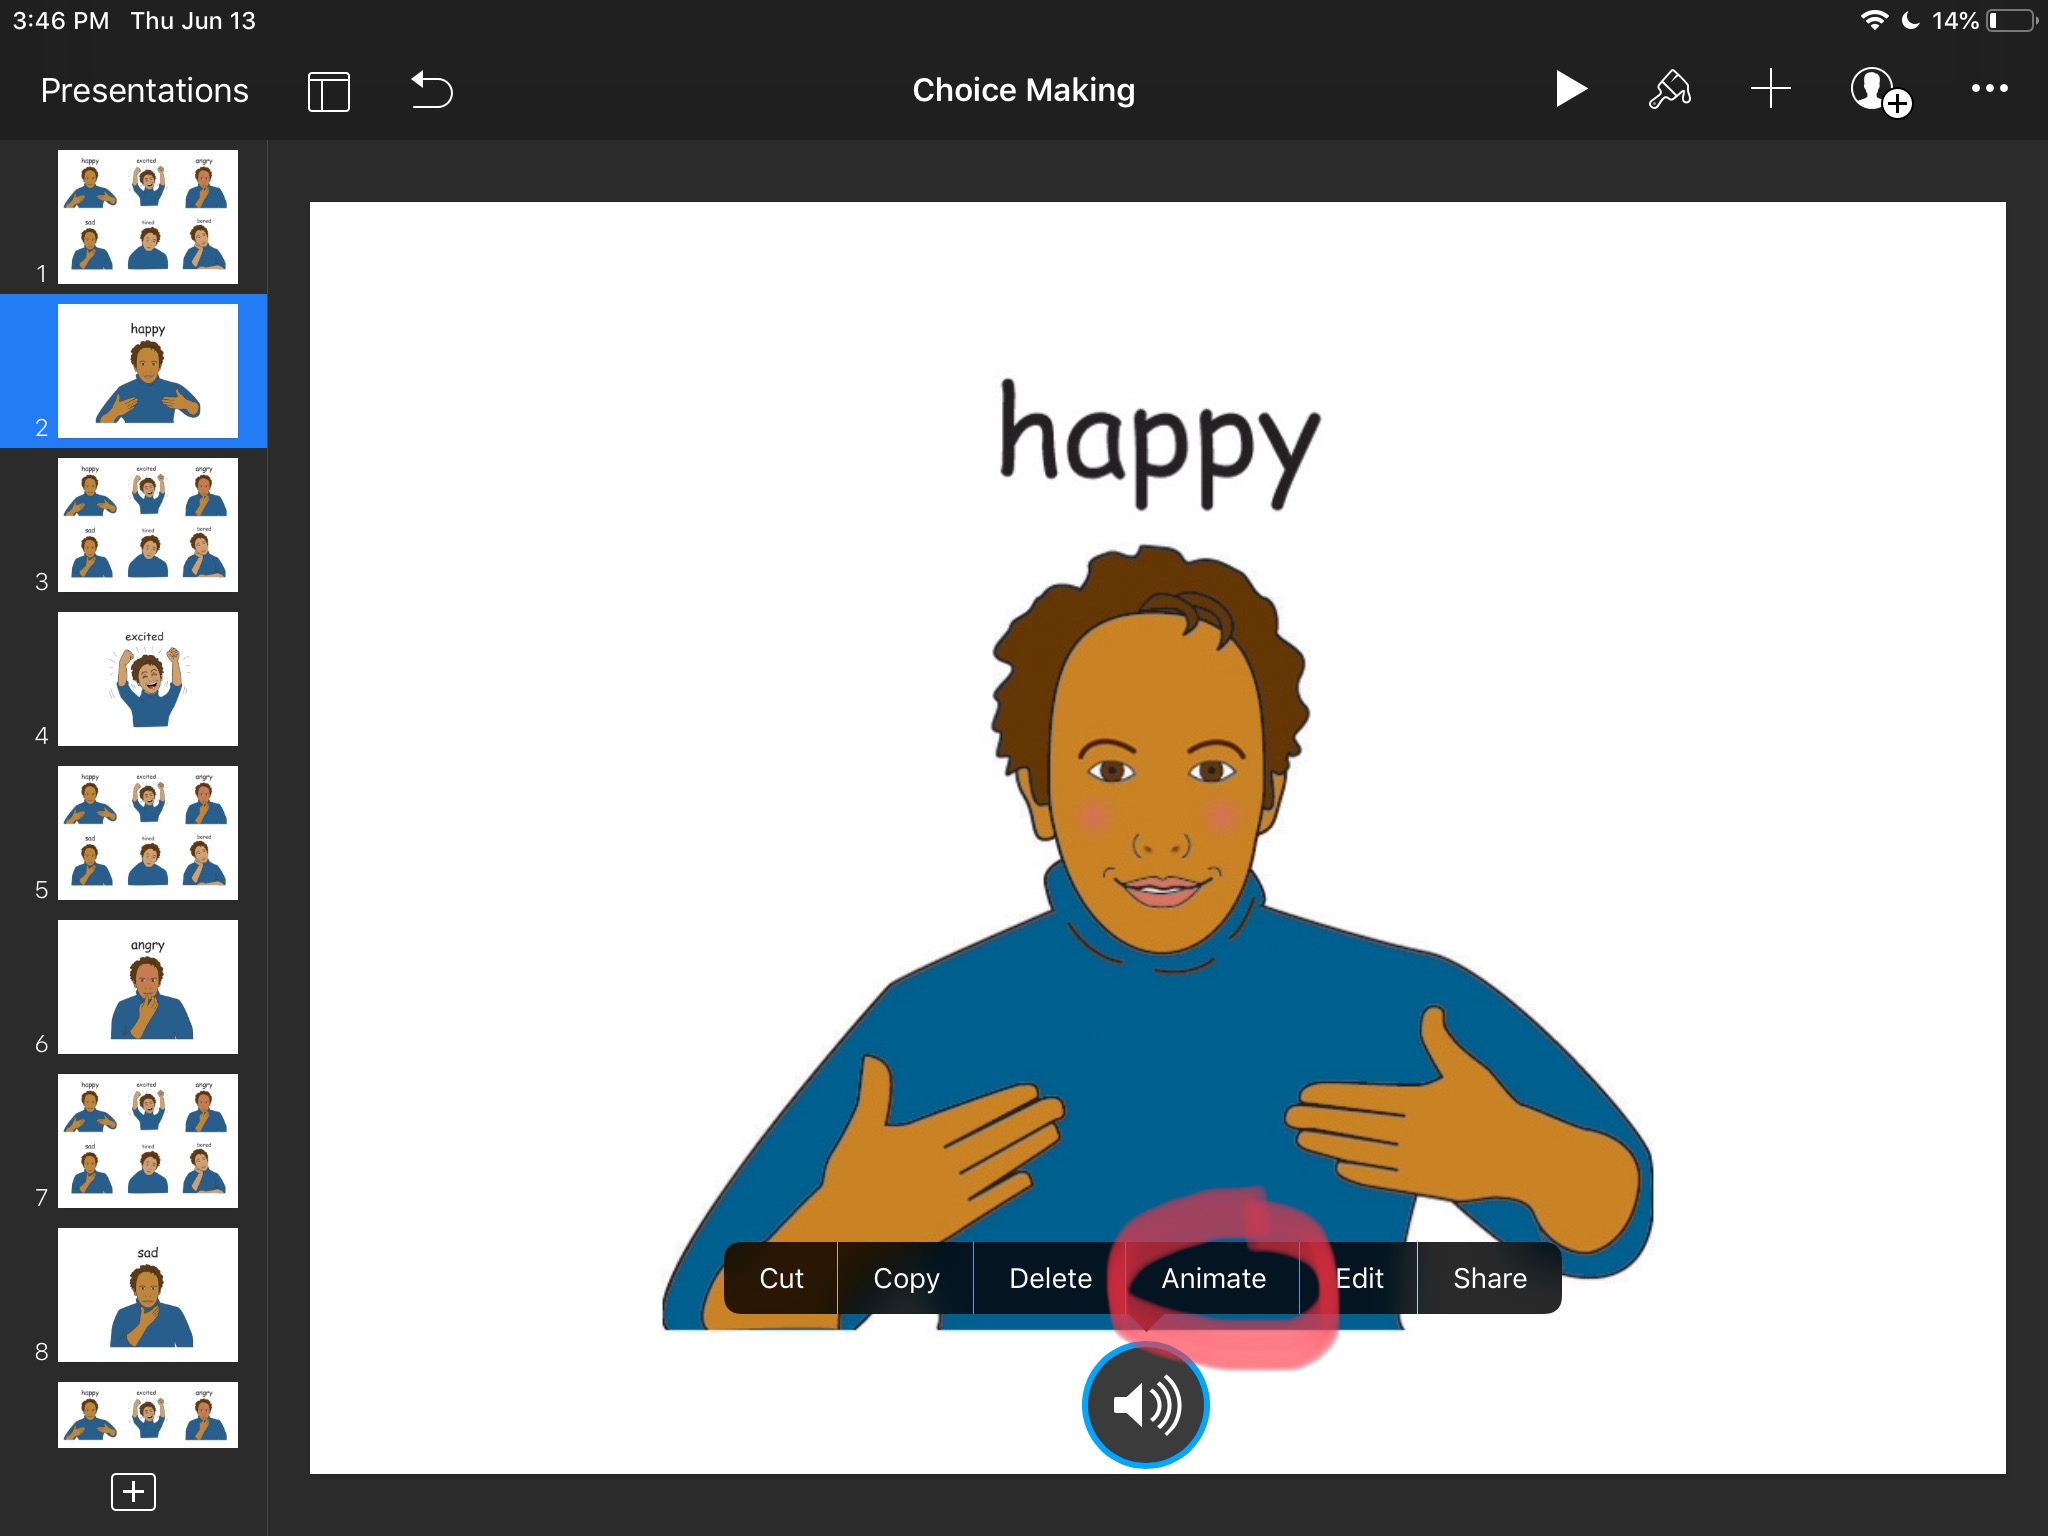This screenshot has height=1536, width=2048.
Task: Tap Share in the context menu
Action: [x=1489, y=1278]
